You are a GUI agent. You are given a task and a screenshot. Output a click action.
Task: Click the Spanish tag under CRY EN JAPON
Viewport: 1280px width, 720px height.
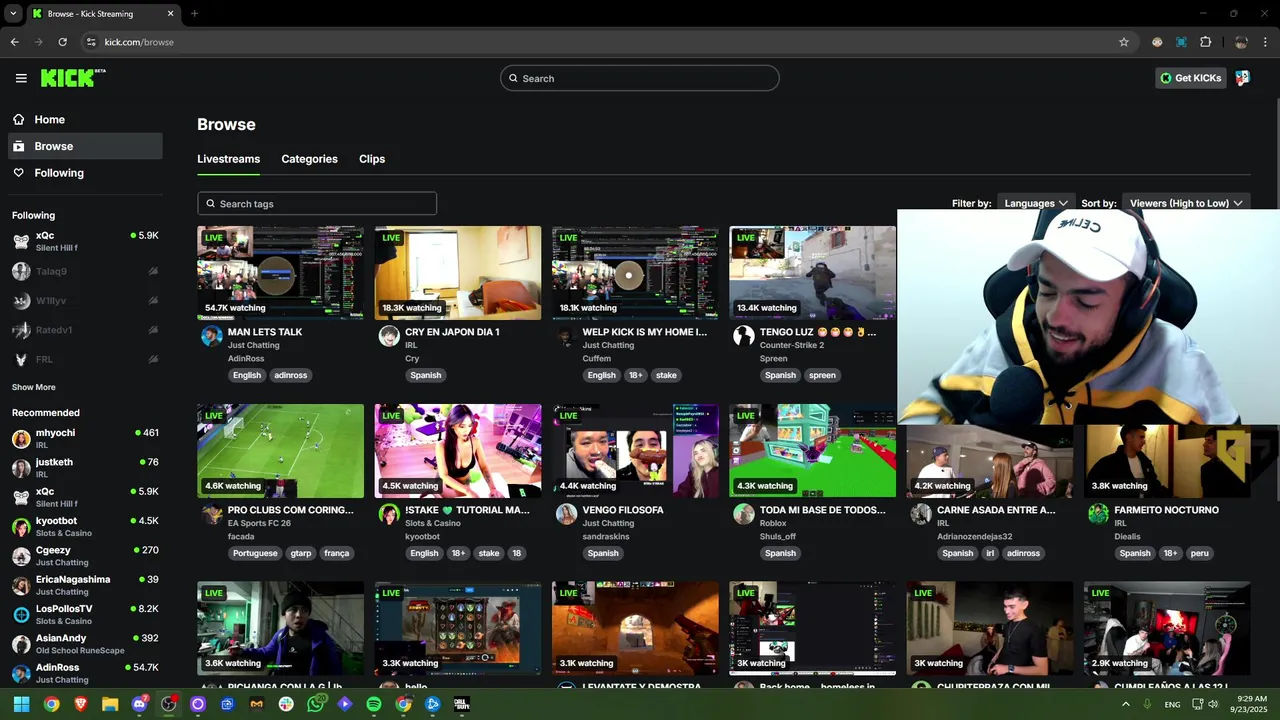point(425,375)
